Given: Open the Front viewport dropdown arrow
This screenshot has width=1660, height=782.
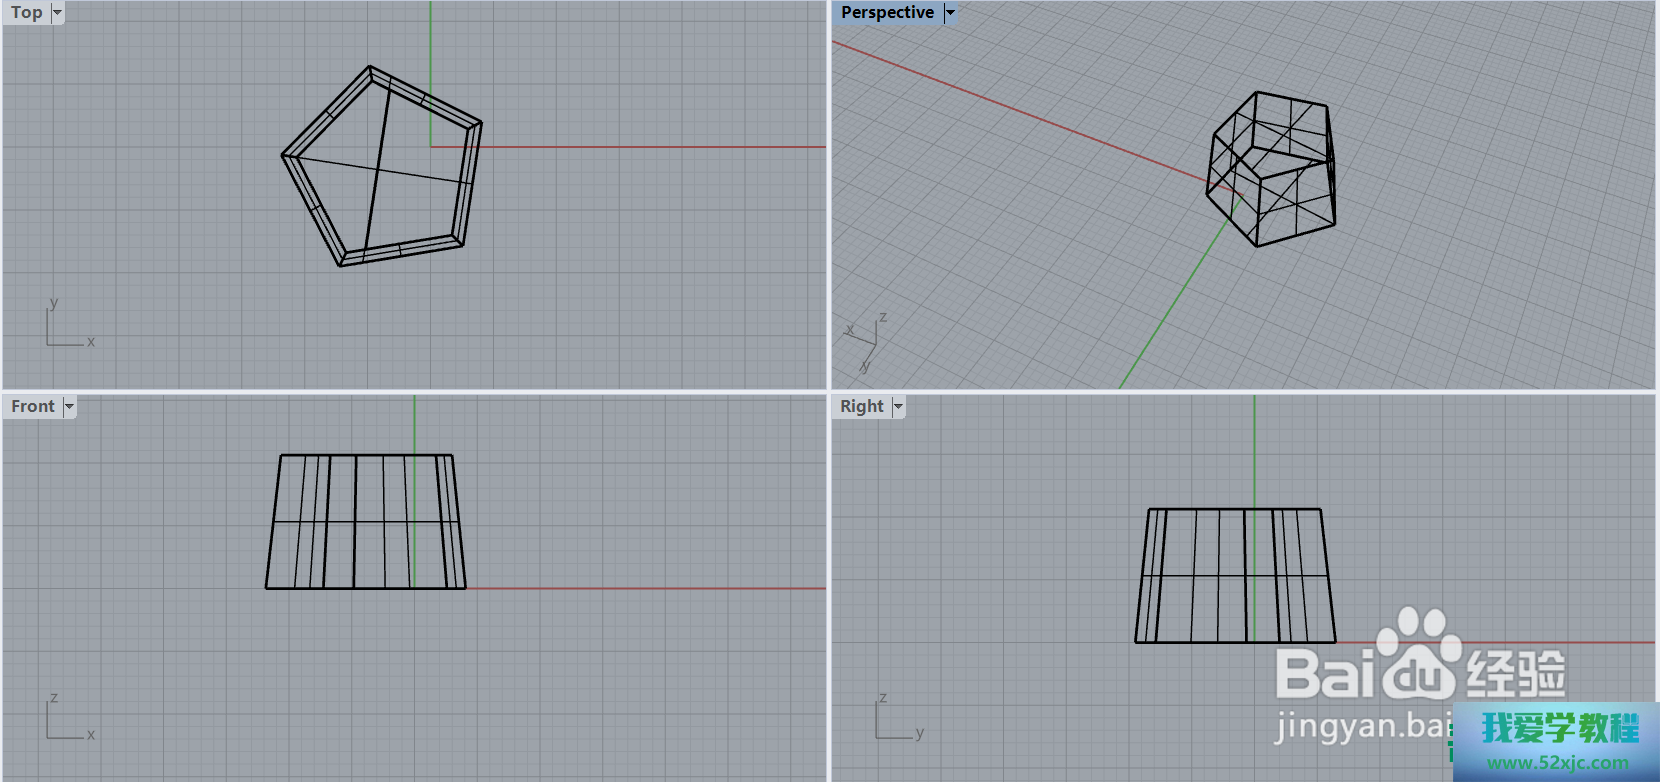Looking at the screenshot, I should coord(69,407).
